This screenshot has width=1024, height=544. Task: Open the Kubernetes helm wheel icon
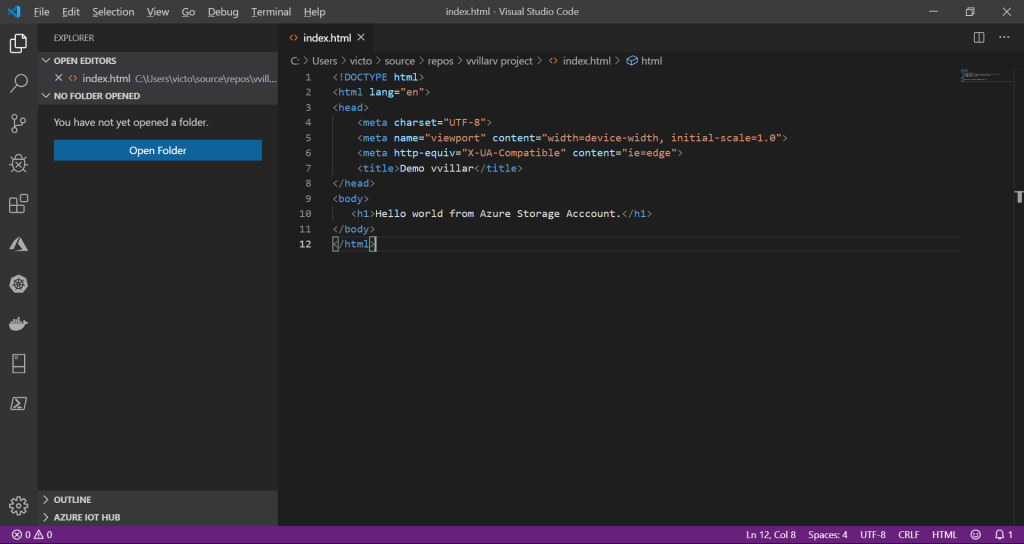coord(18,284)
